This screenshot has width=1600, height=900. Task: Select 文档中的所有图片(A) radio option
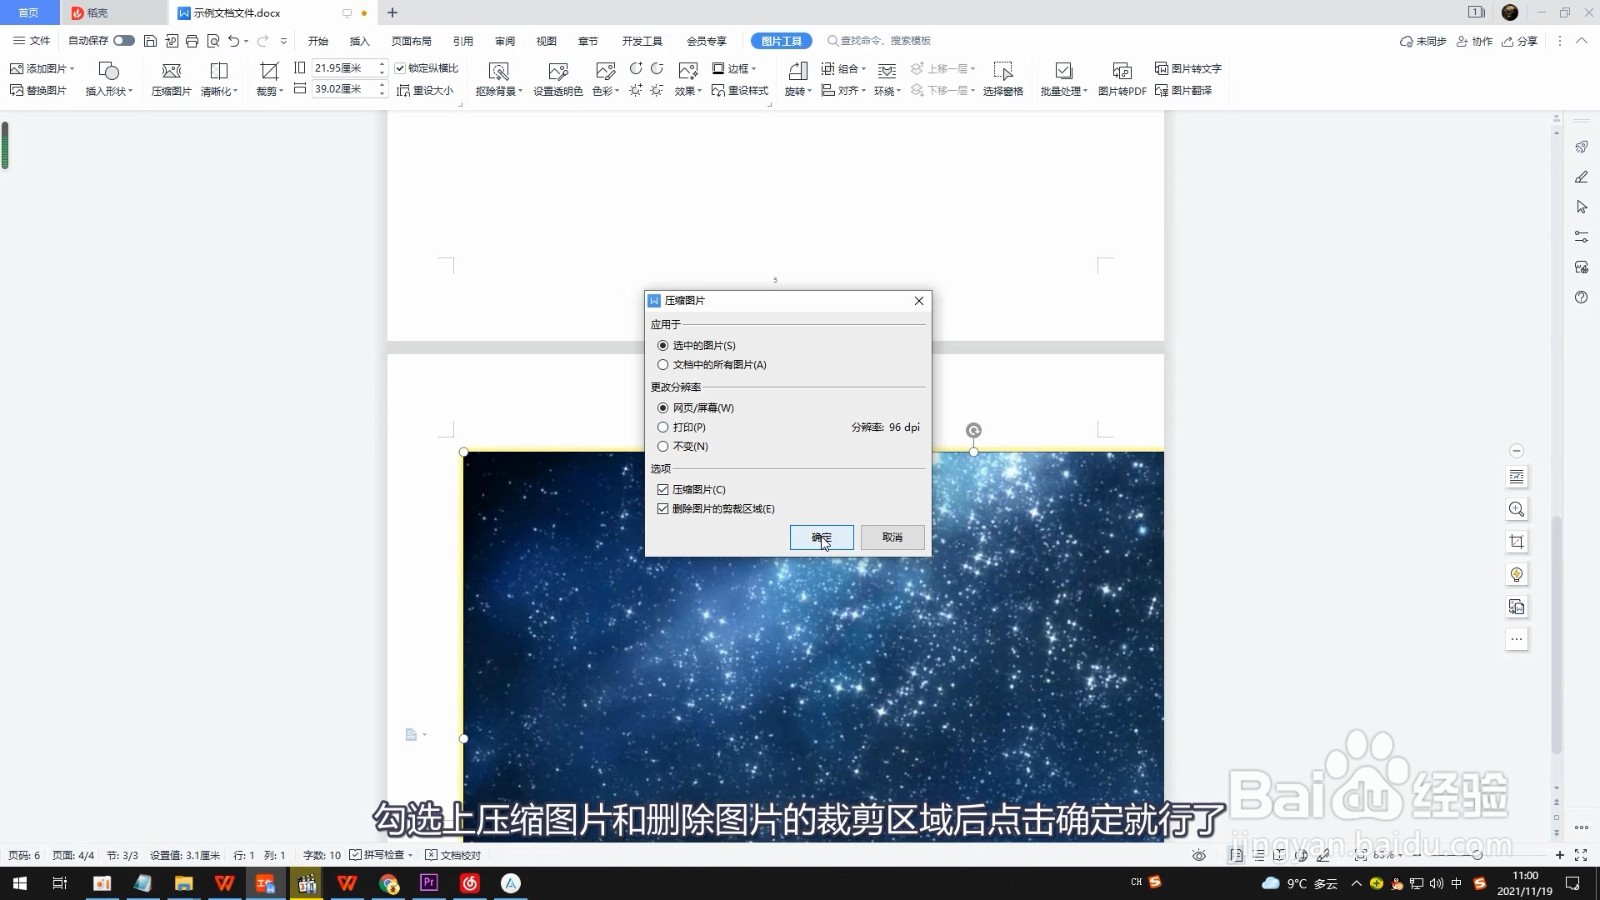711,365
